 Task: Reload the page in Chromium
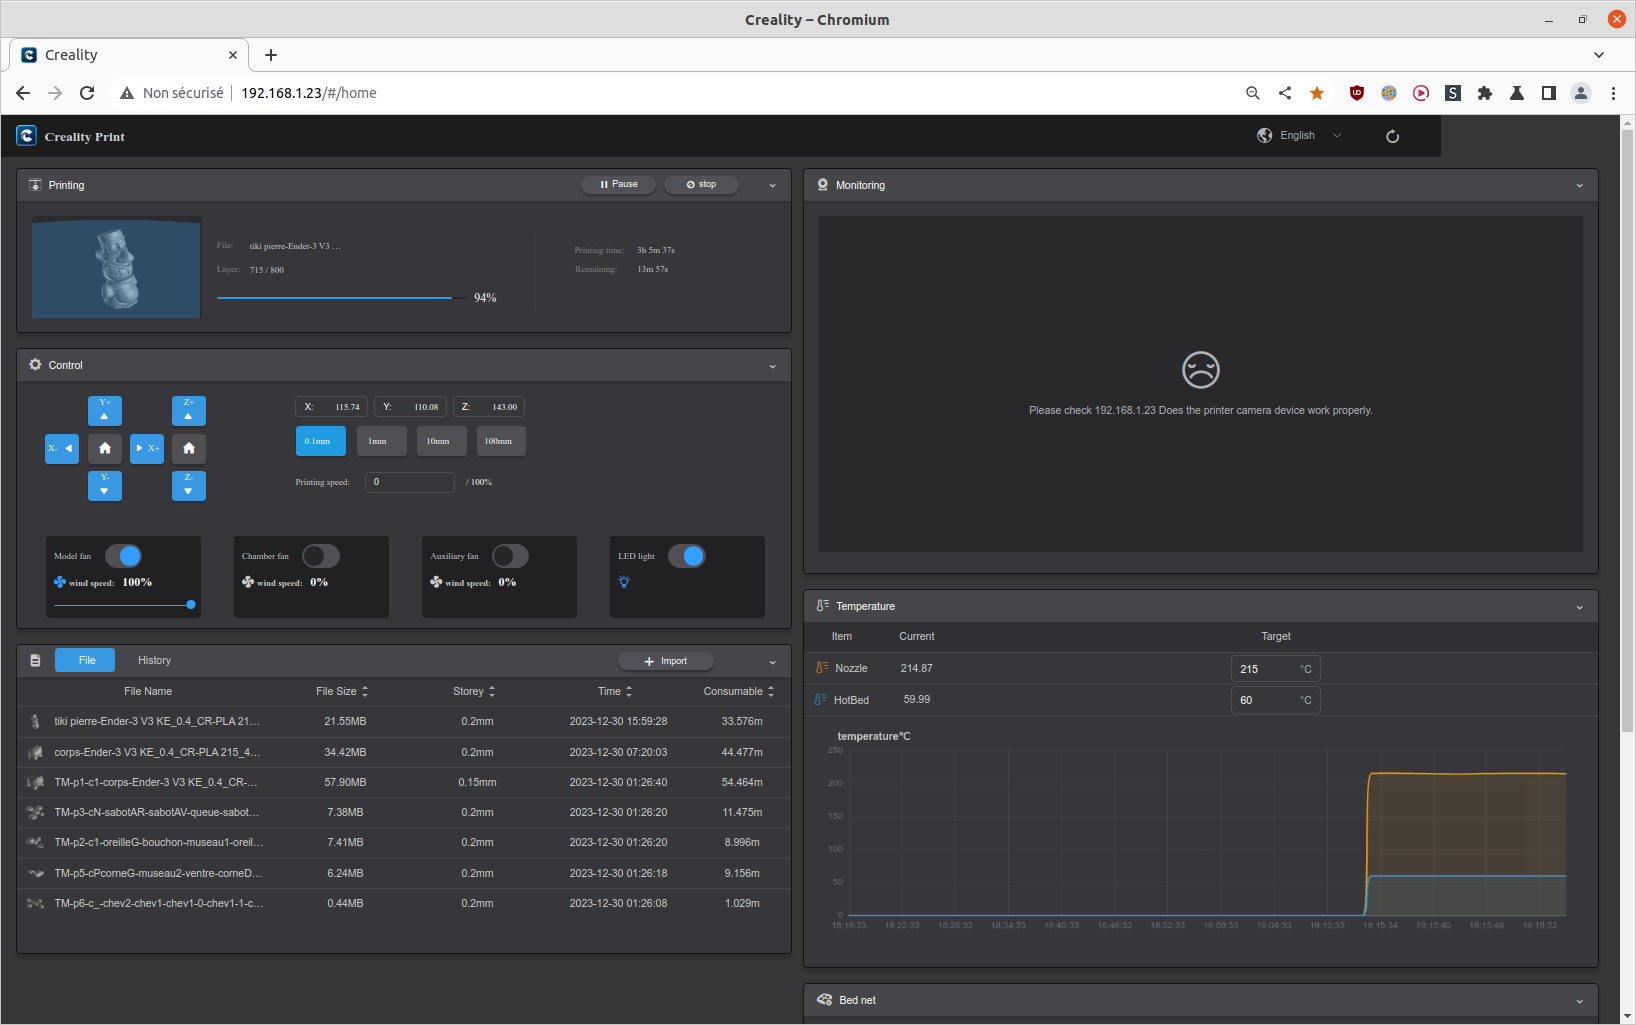tap(87, 93)
